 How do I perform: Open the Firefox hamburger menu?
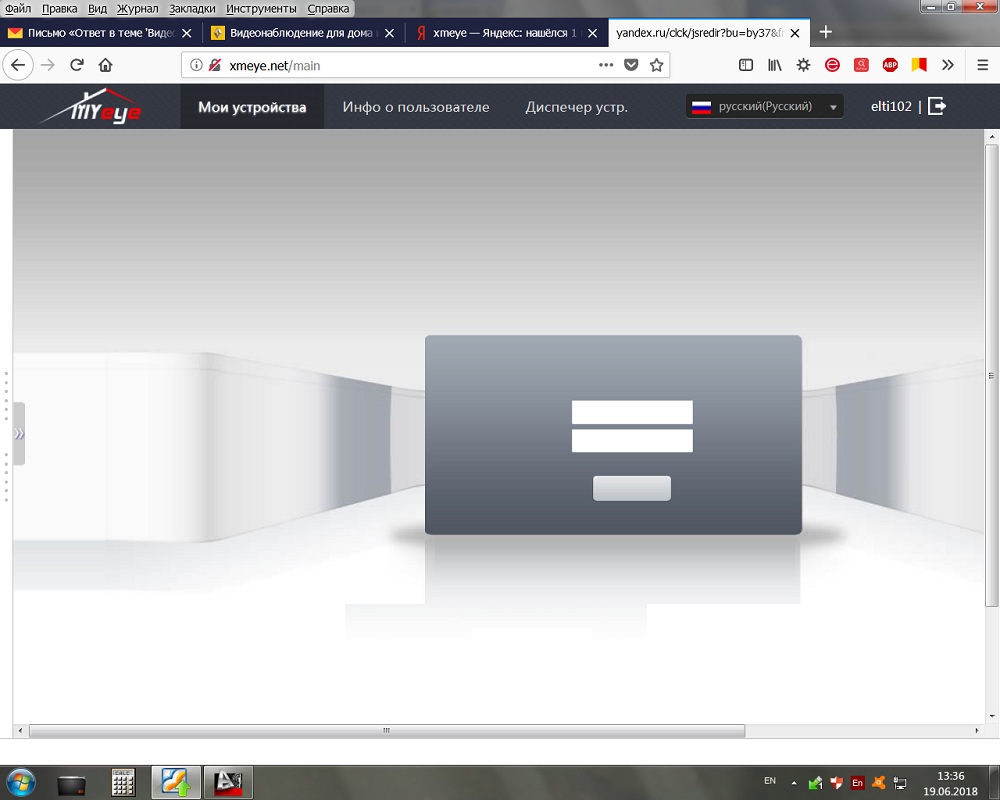pyautogui.click(x=982, y=65)
